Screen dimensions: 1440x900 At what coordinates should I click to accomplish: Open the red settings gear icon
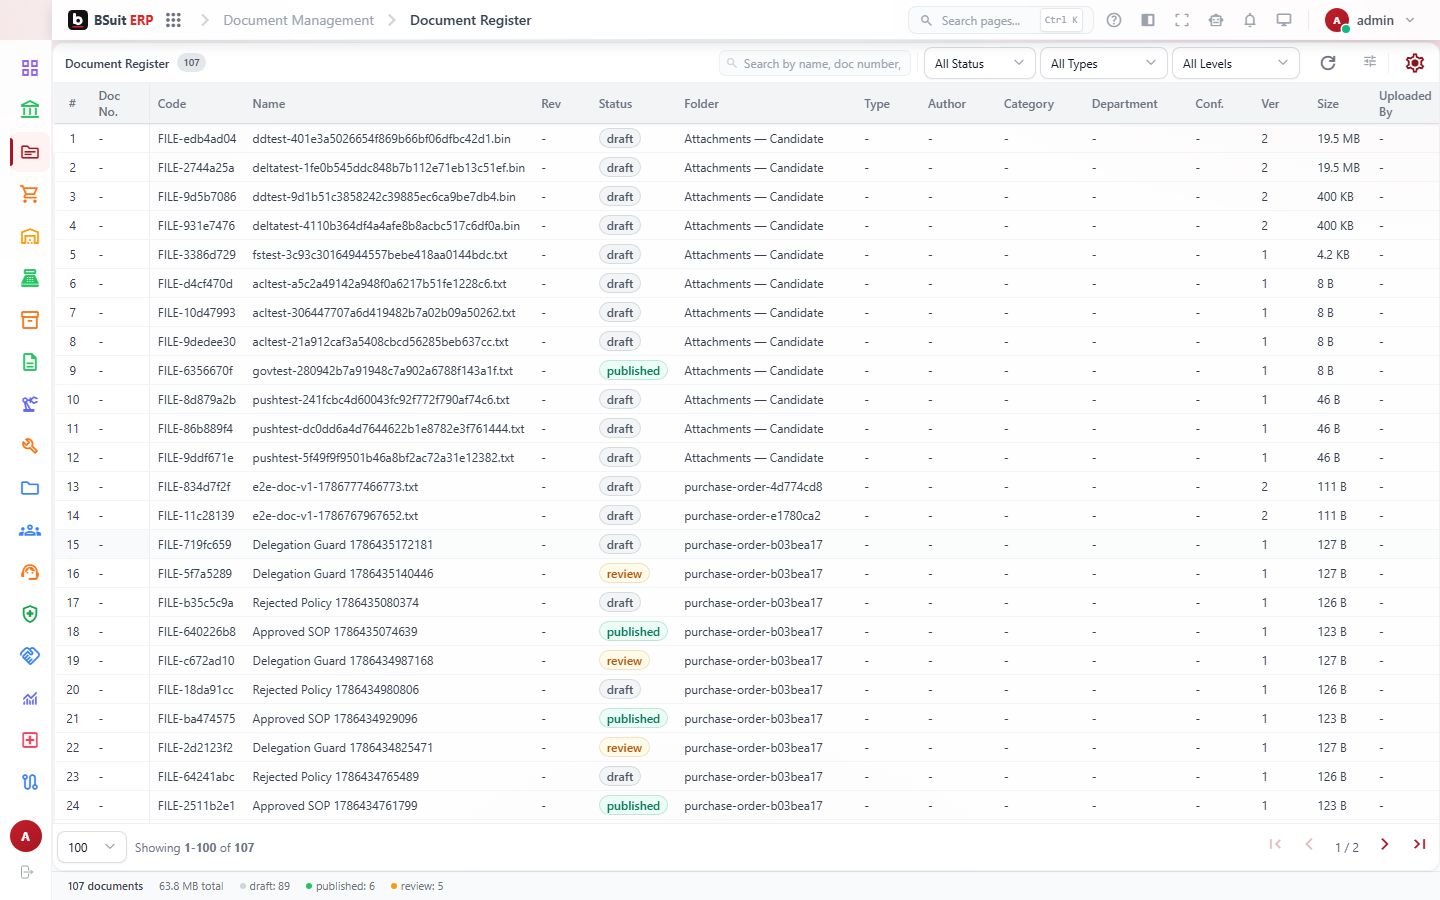point(1414,63)
